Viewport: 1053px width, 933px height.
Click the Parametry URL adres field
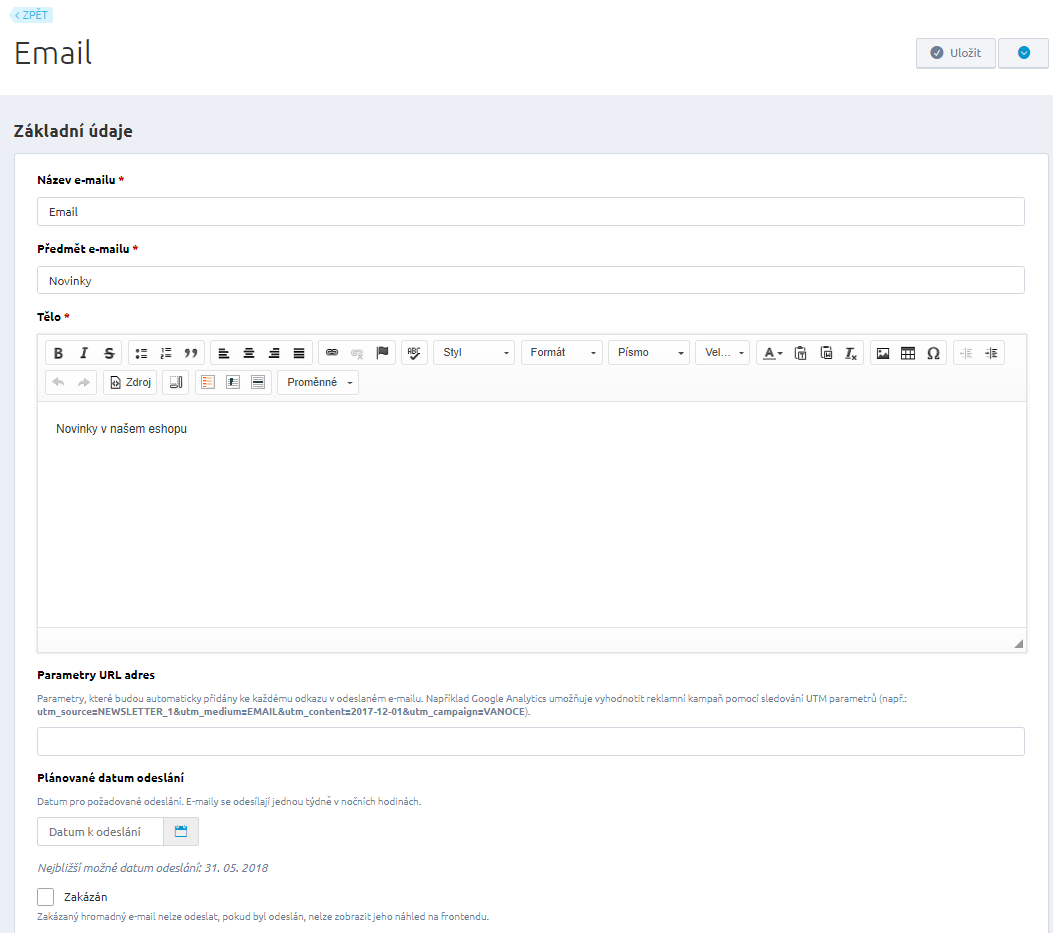(530, 742)
